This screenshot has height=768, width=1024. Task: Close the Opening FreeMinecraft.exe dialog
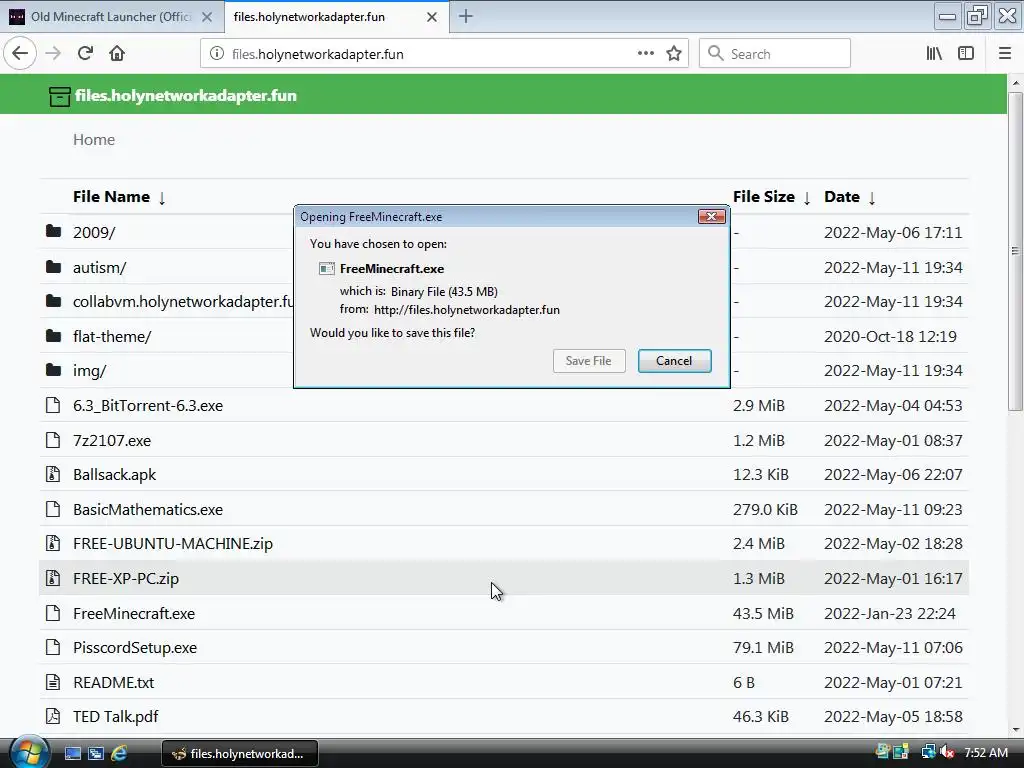[712, 216]
